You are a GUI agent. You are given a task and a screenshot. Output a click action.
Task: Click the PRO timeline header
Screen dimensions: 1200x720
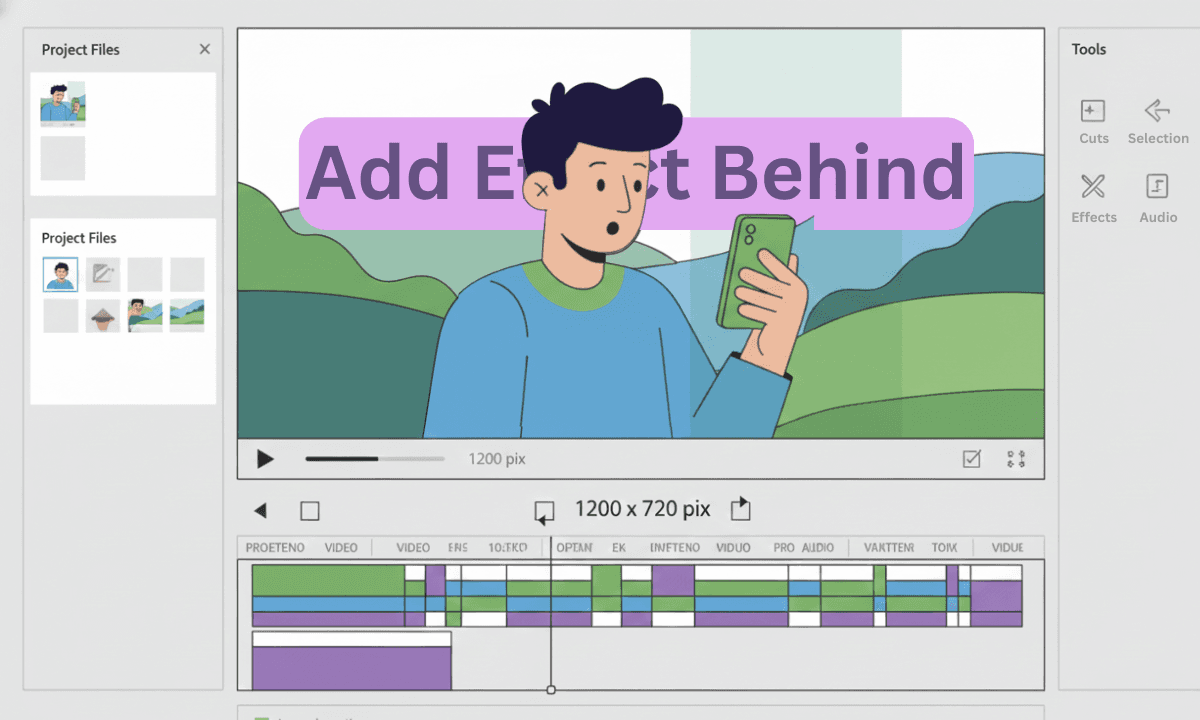[x=784, y=548]
